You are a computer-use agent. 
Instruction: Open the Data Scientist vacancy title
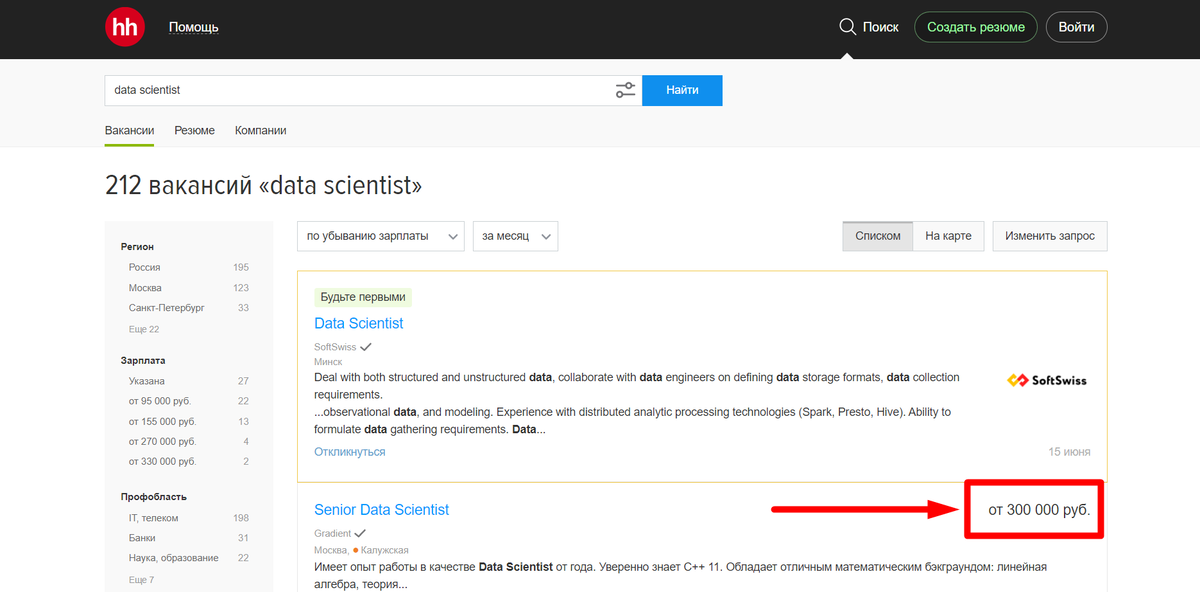359,323
